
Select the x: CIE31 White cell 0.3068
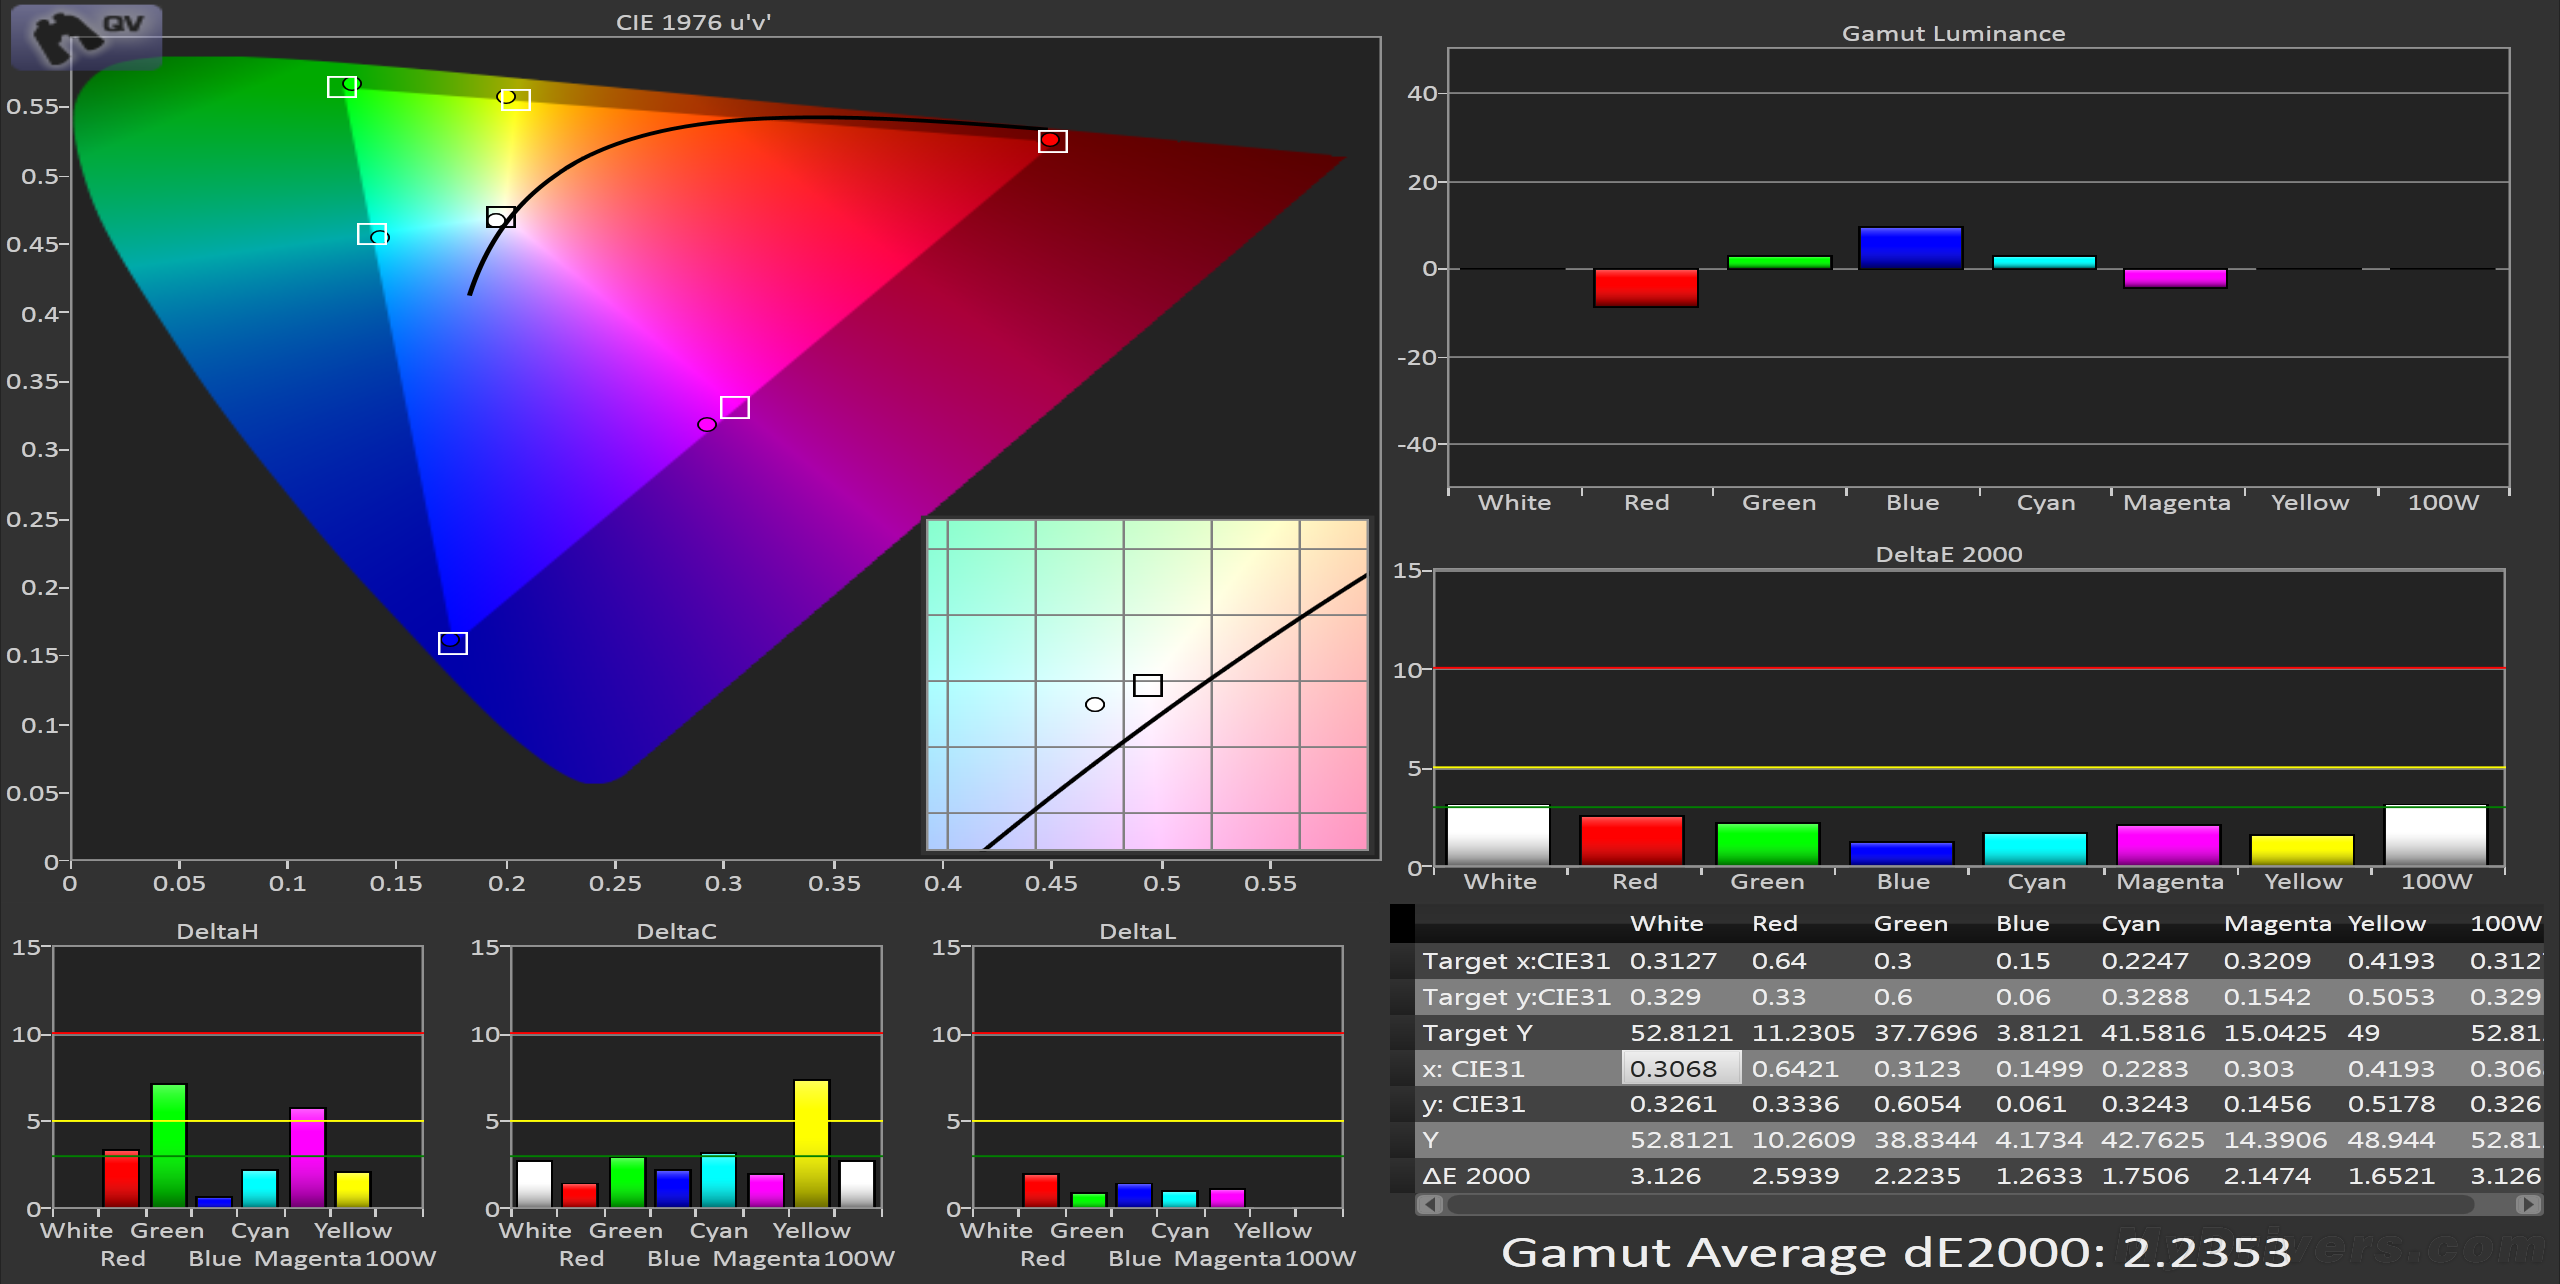pyautogui.click(x=1680, y=1068)
